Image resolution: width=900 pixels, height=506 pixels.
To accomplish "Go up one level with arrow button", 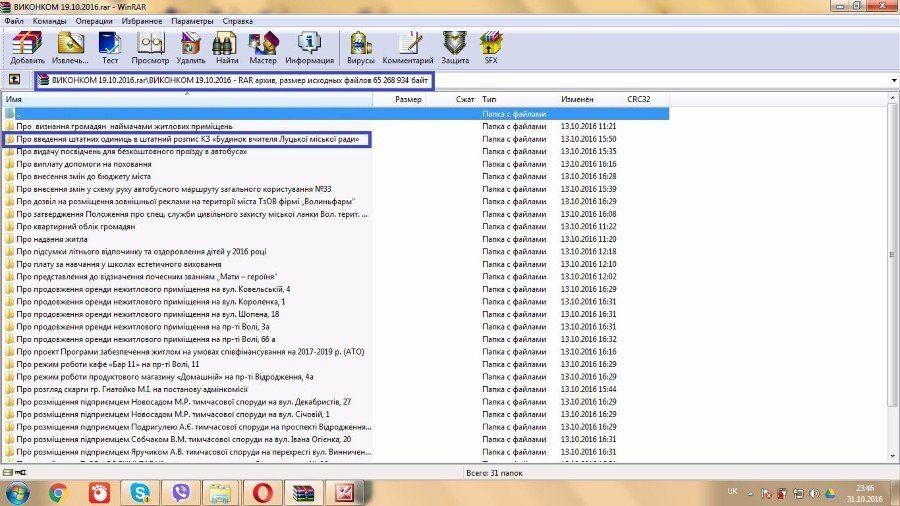I will (x=14, y=80).
